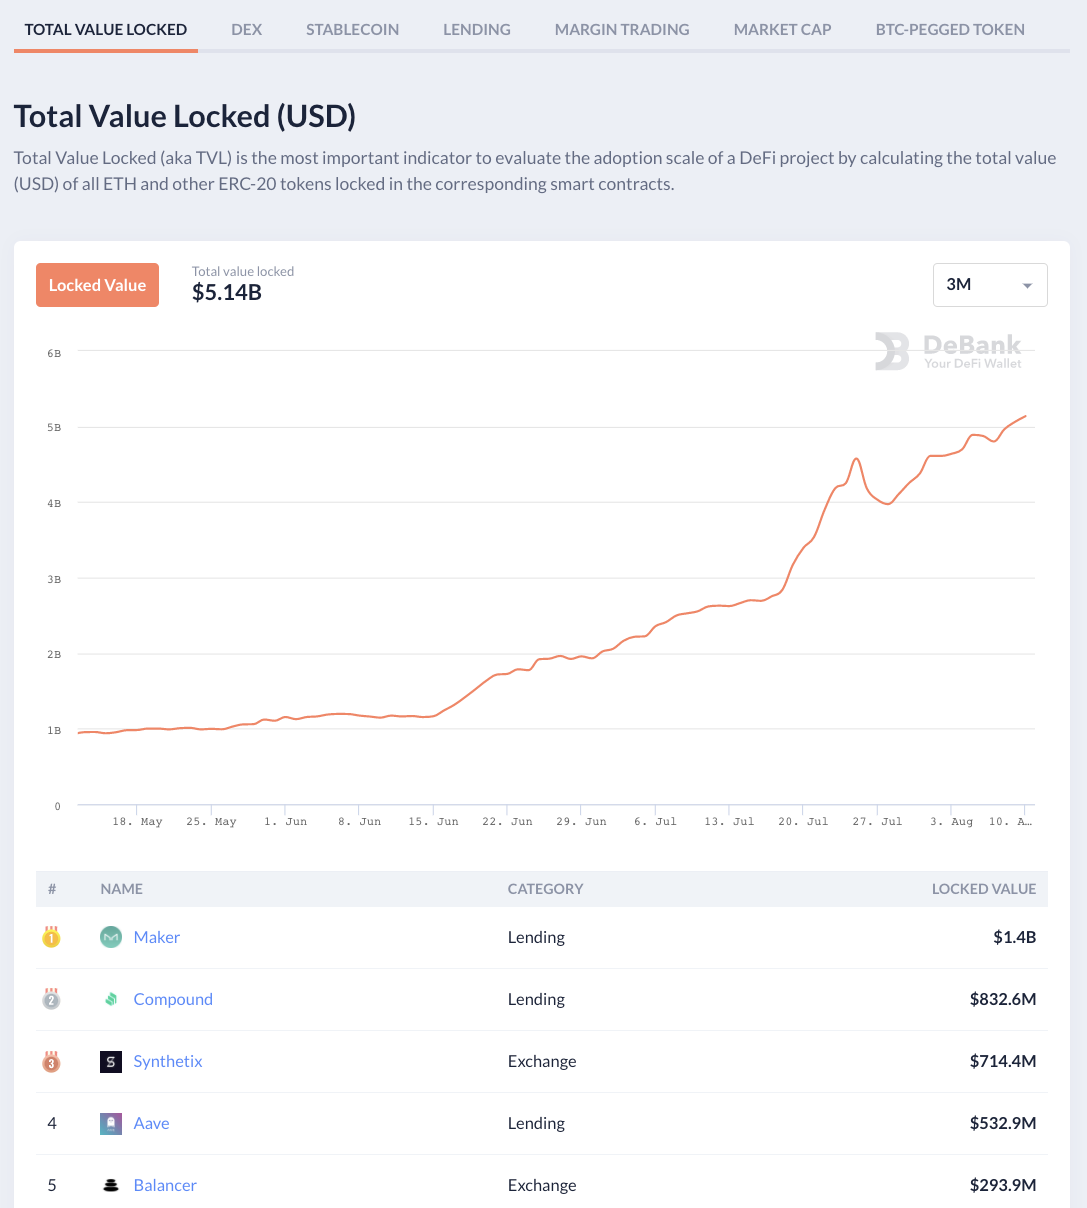This screenshot has height=1208, width=1087.
Task: Click the NAME column header
Action: point(122,888)
